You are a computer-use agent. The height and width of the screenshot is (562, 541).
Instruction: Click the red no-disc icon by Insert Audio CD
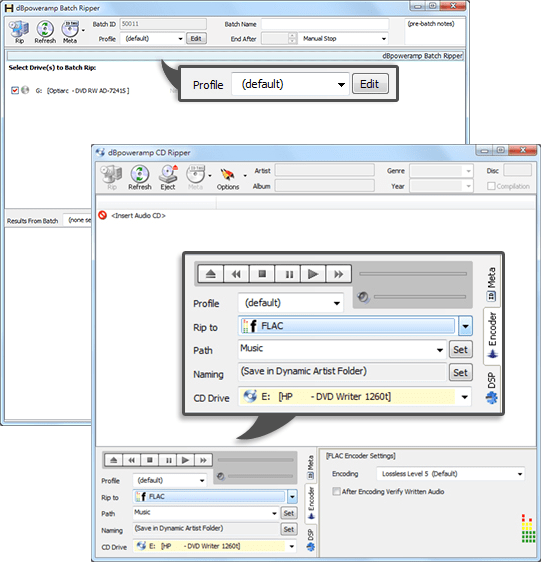pyautogui.click(x=103, y=215)
